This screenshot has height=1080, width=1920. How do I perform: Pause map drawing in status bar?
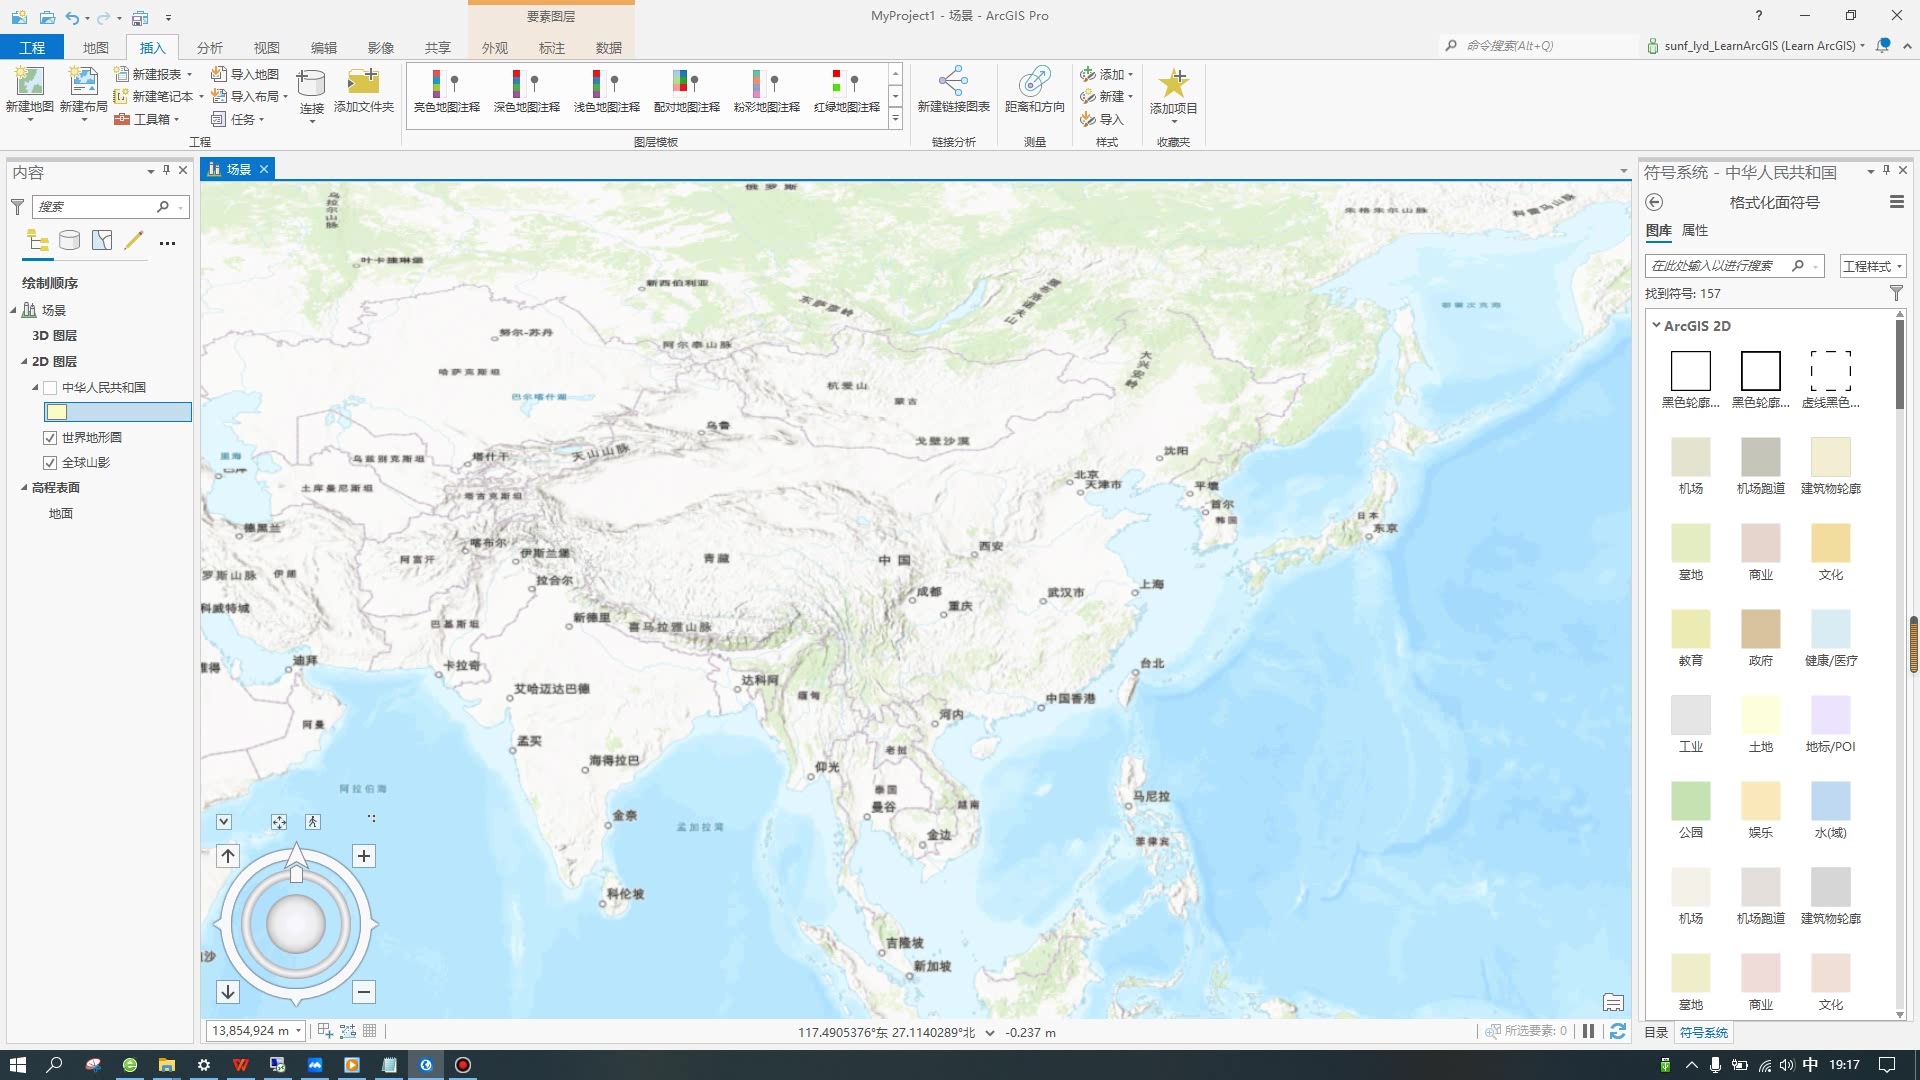(1588, 1031)
